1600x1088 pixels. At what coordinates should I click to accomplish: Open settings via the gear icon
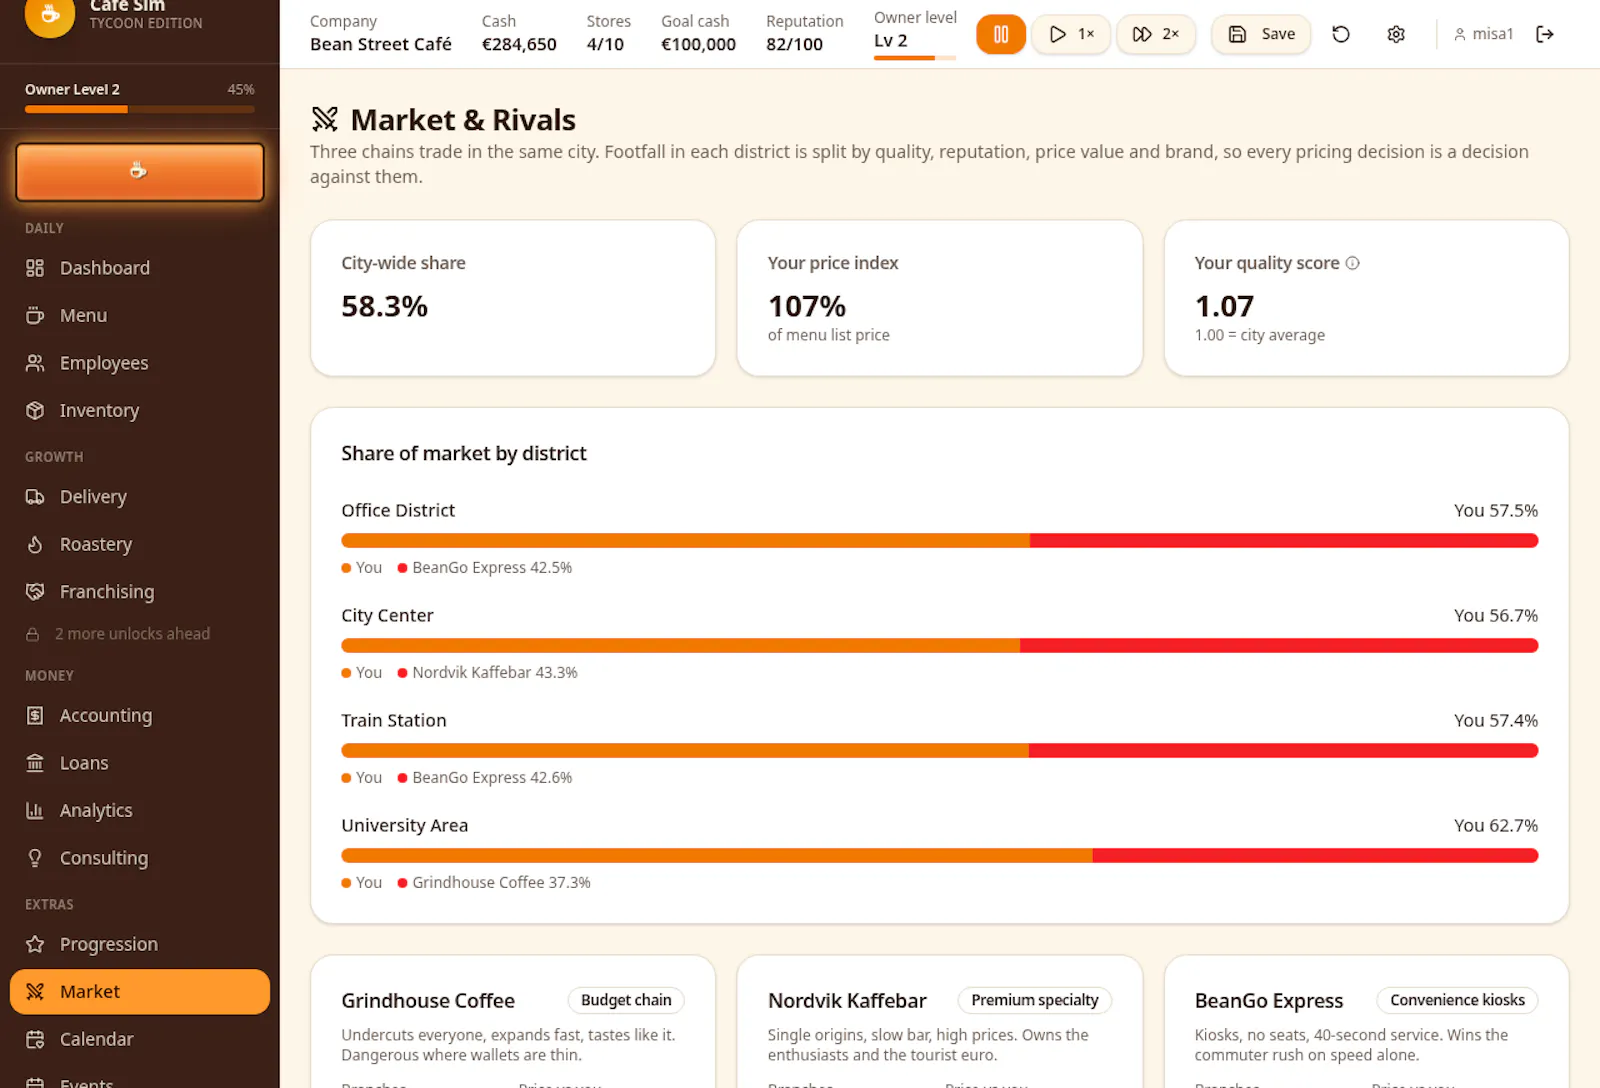(1396, 35)
